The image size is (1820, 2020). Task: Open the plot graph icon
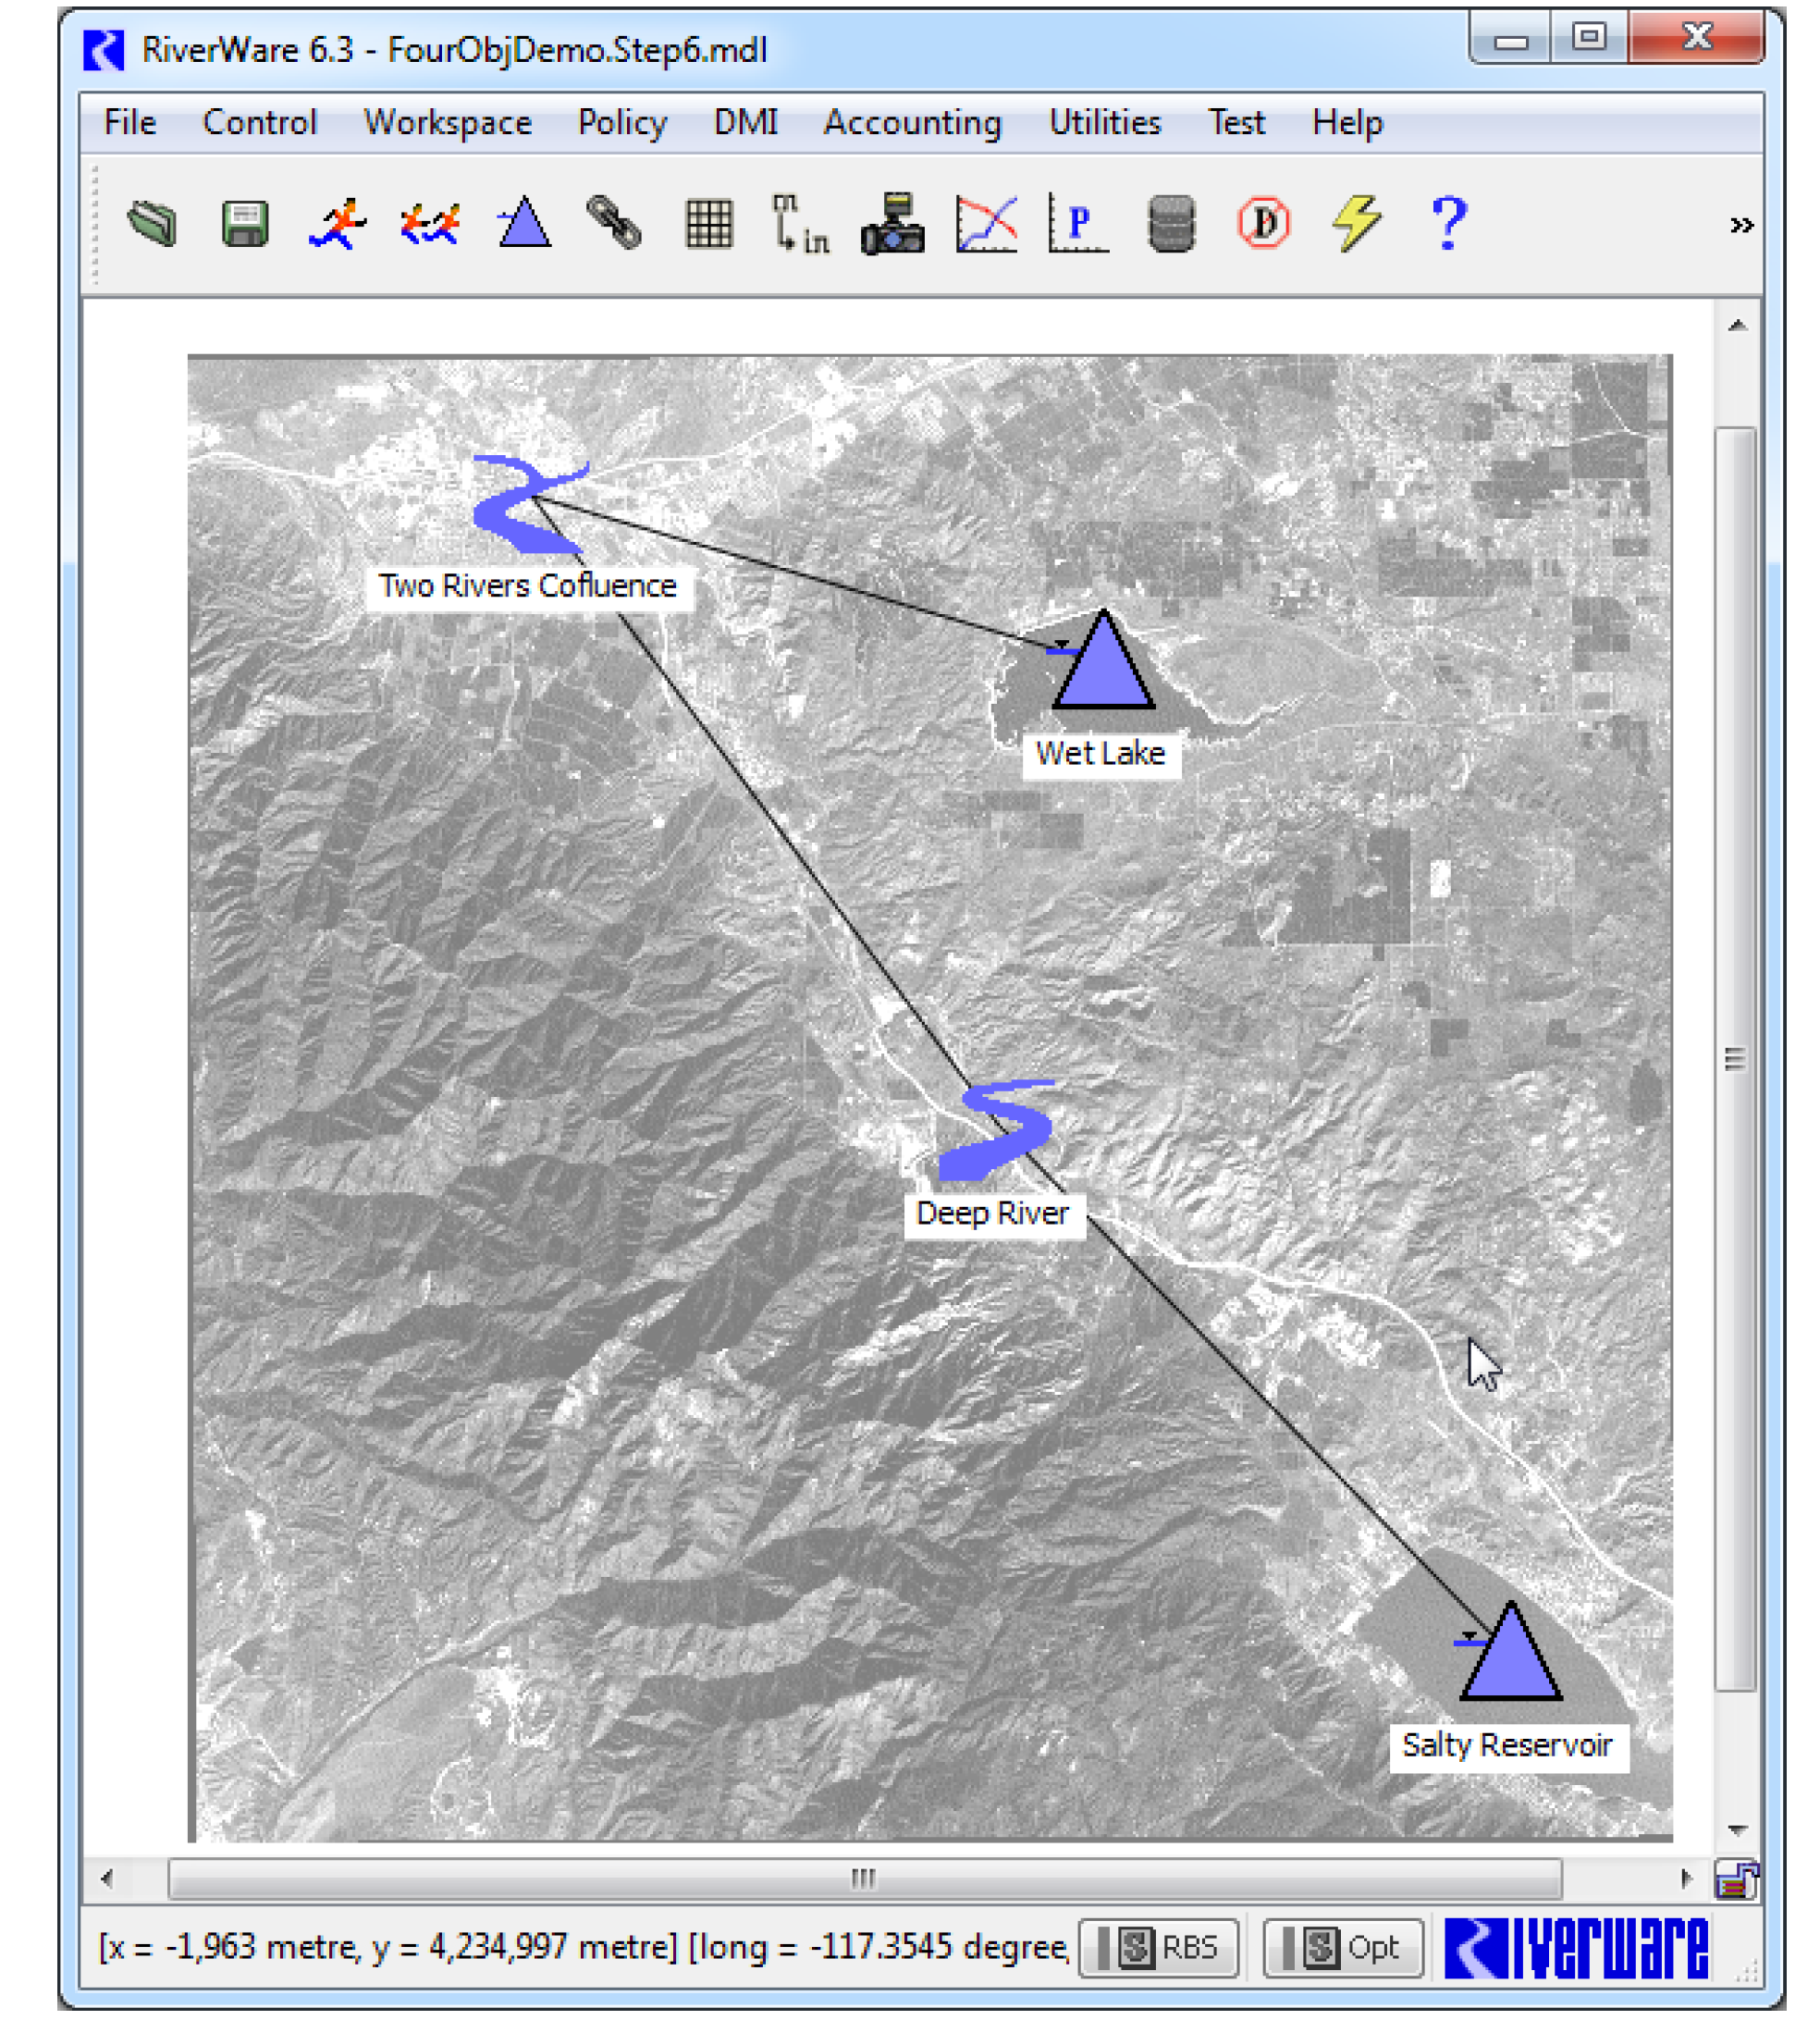pyautogui.click(x=986, y=222)
